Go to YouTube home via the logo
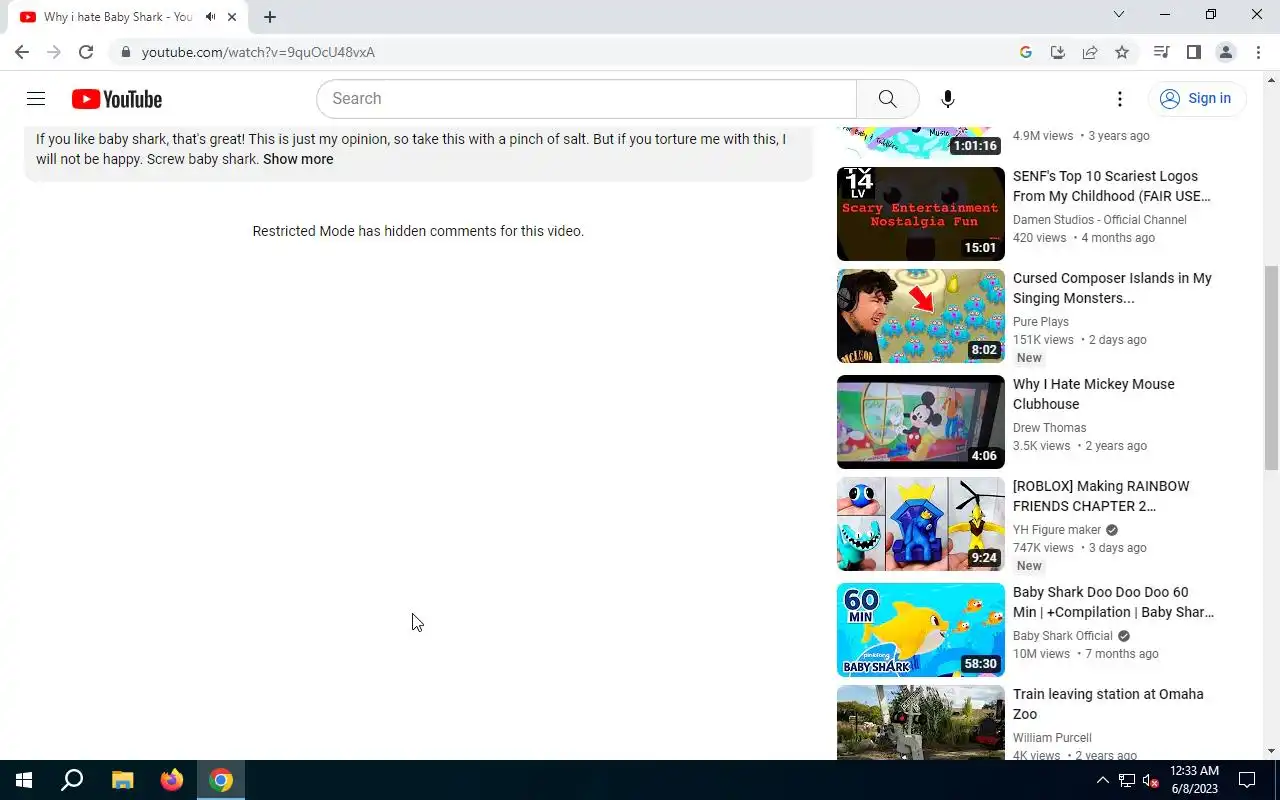Viewport: 1280px width, 800px height. [117, 99]
